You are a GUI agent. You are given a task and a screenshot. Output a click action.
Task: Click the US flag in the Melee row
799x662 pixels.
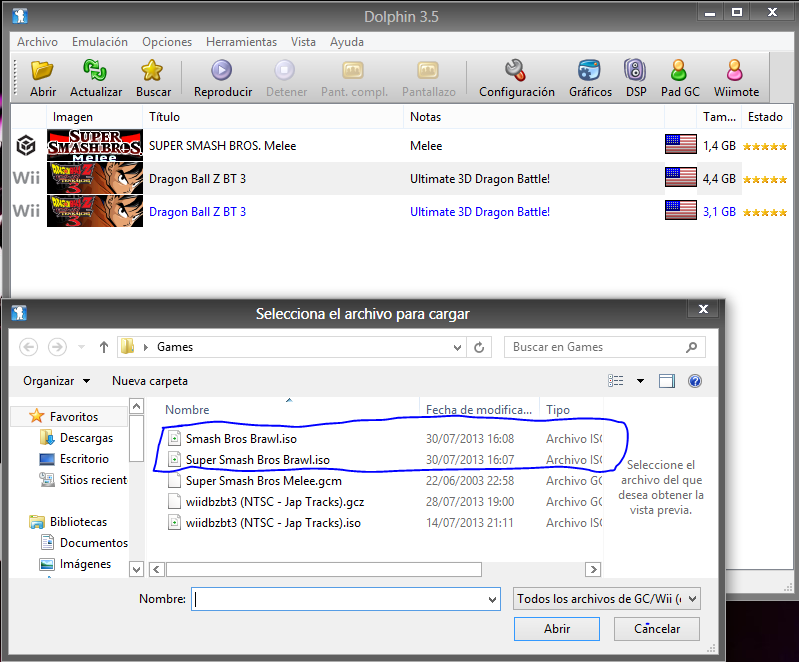pos(680,144)
